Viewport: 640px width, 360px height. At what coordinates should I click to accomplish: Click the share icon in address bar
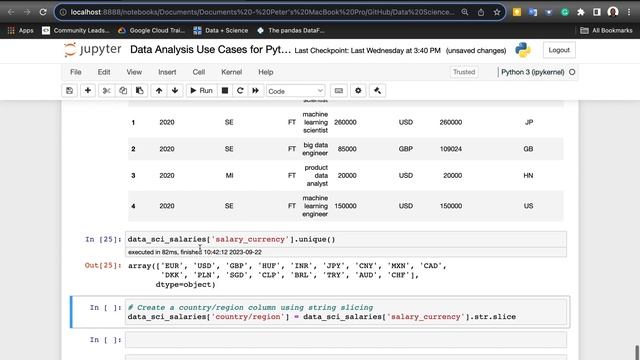pyautogui.click(x=481, y=12)
